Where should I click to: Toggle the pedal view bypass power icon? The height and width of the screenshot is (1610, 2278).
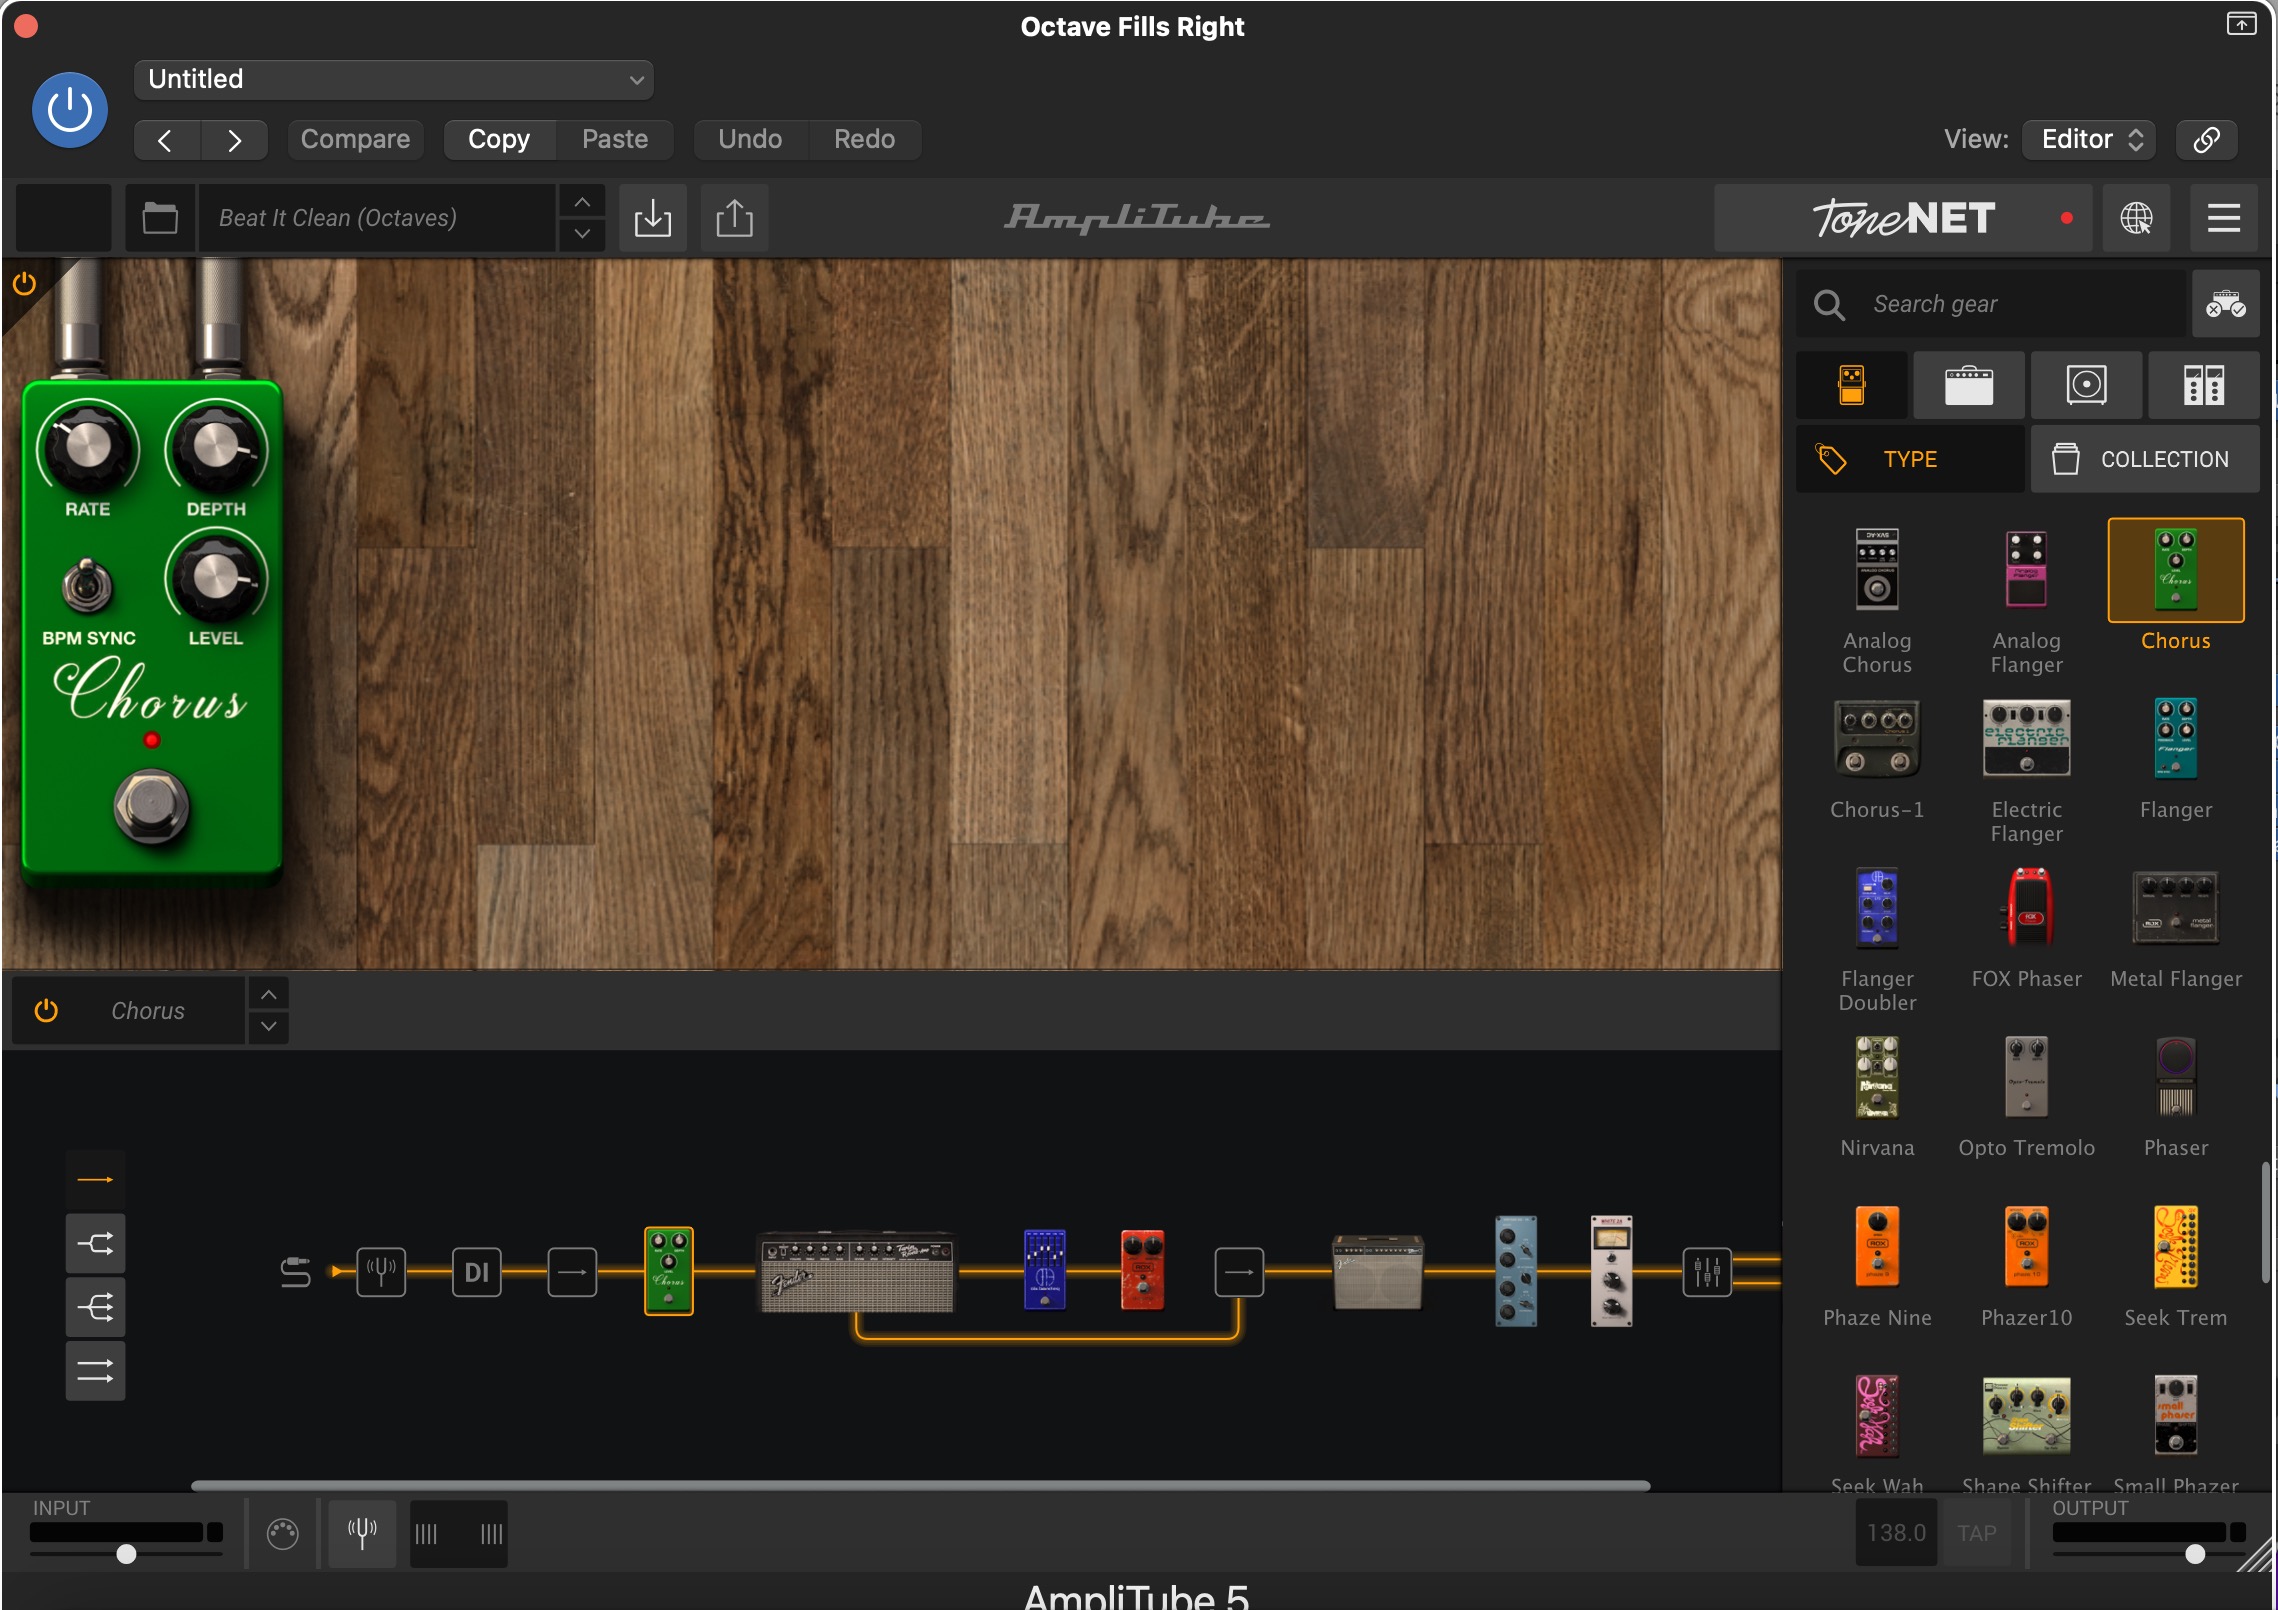click(24, 284)
